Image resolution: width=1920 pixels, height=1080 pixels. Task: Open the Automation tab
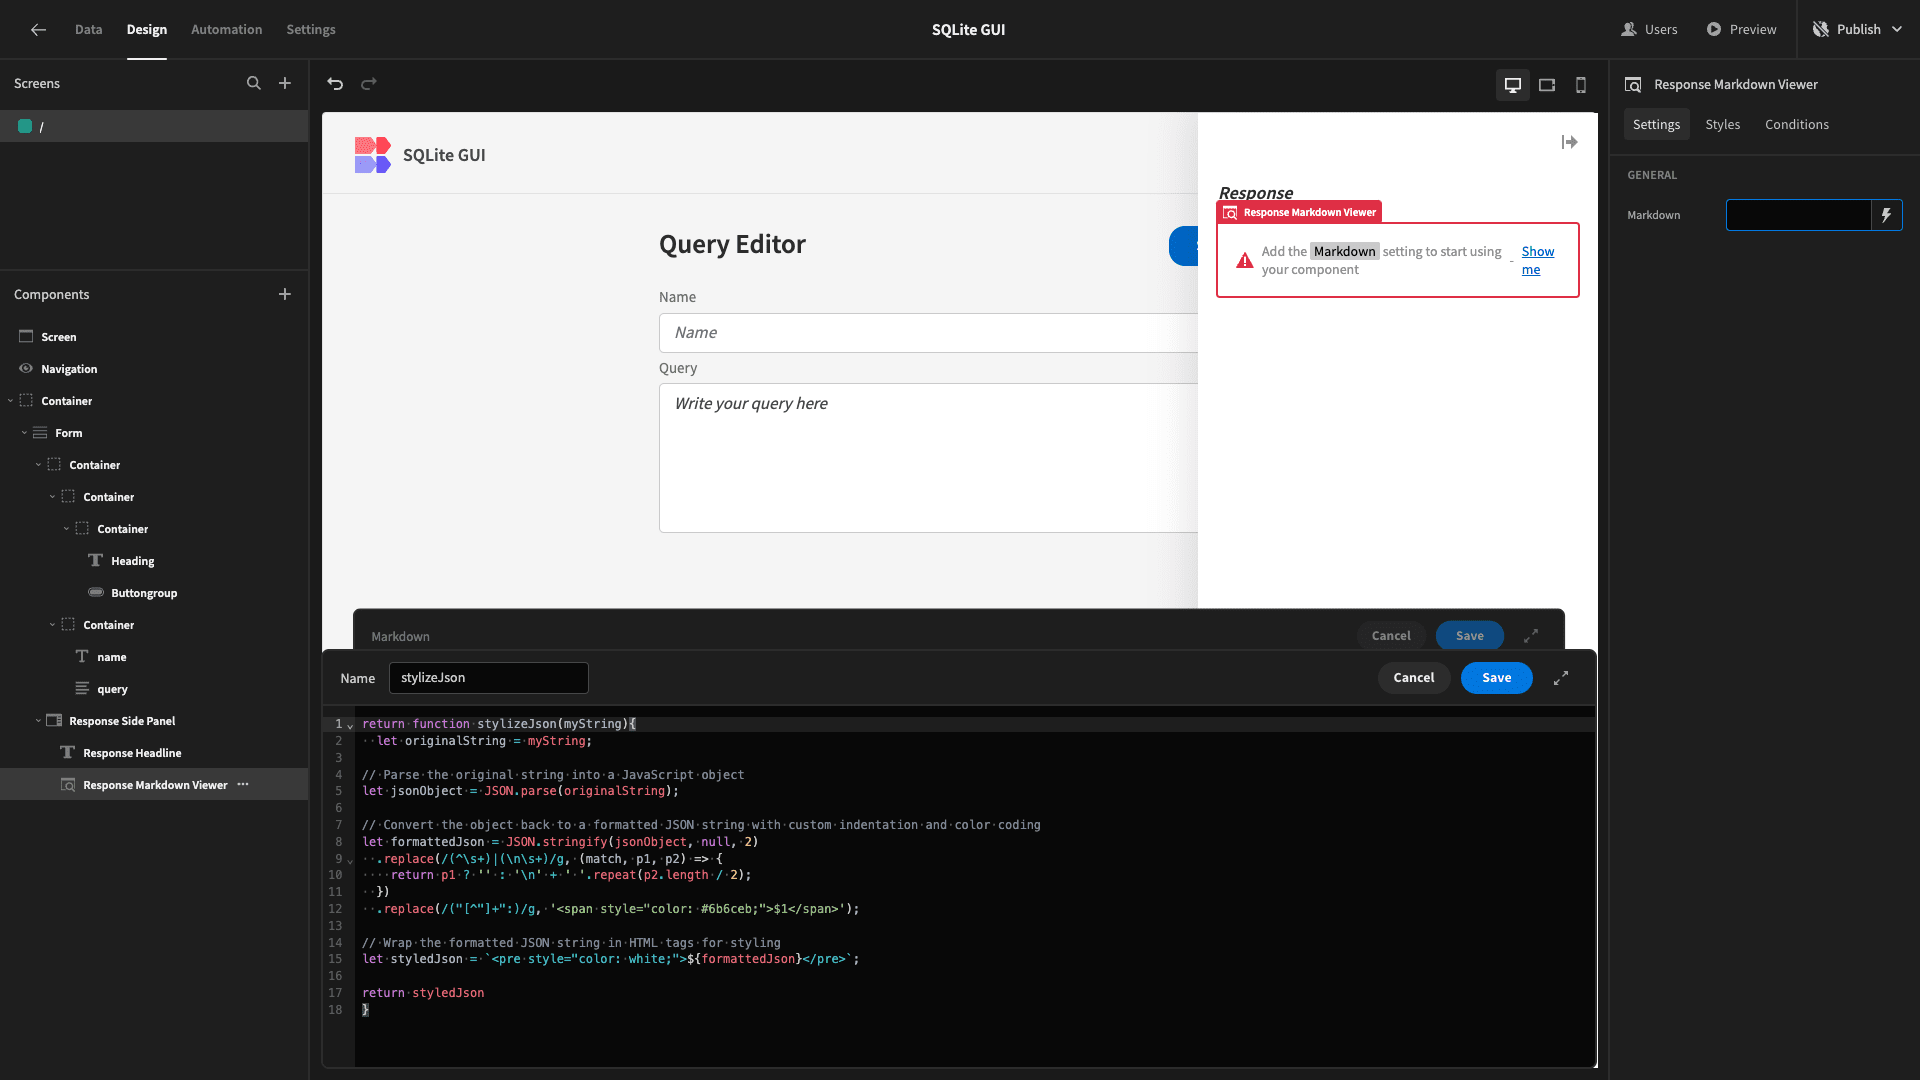click(x=226, y=29)
